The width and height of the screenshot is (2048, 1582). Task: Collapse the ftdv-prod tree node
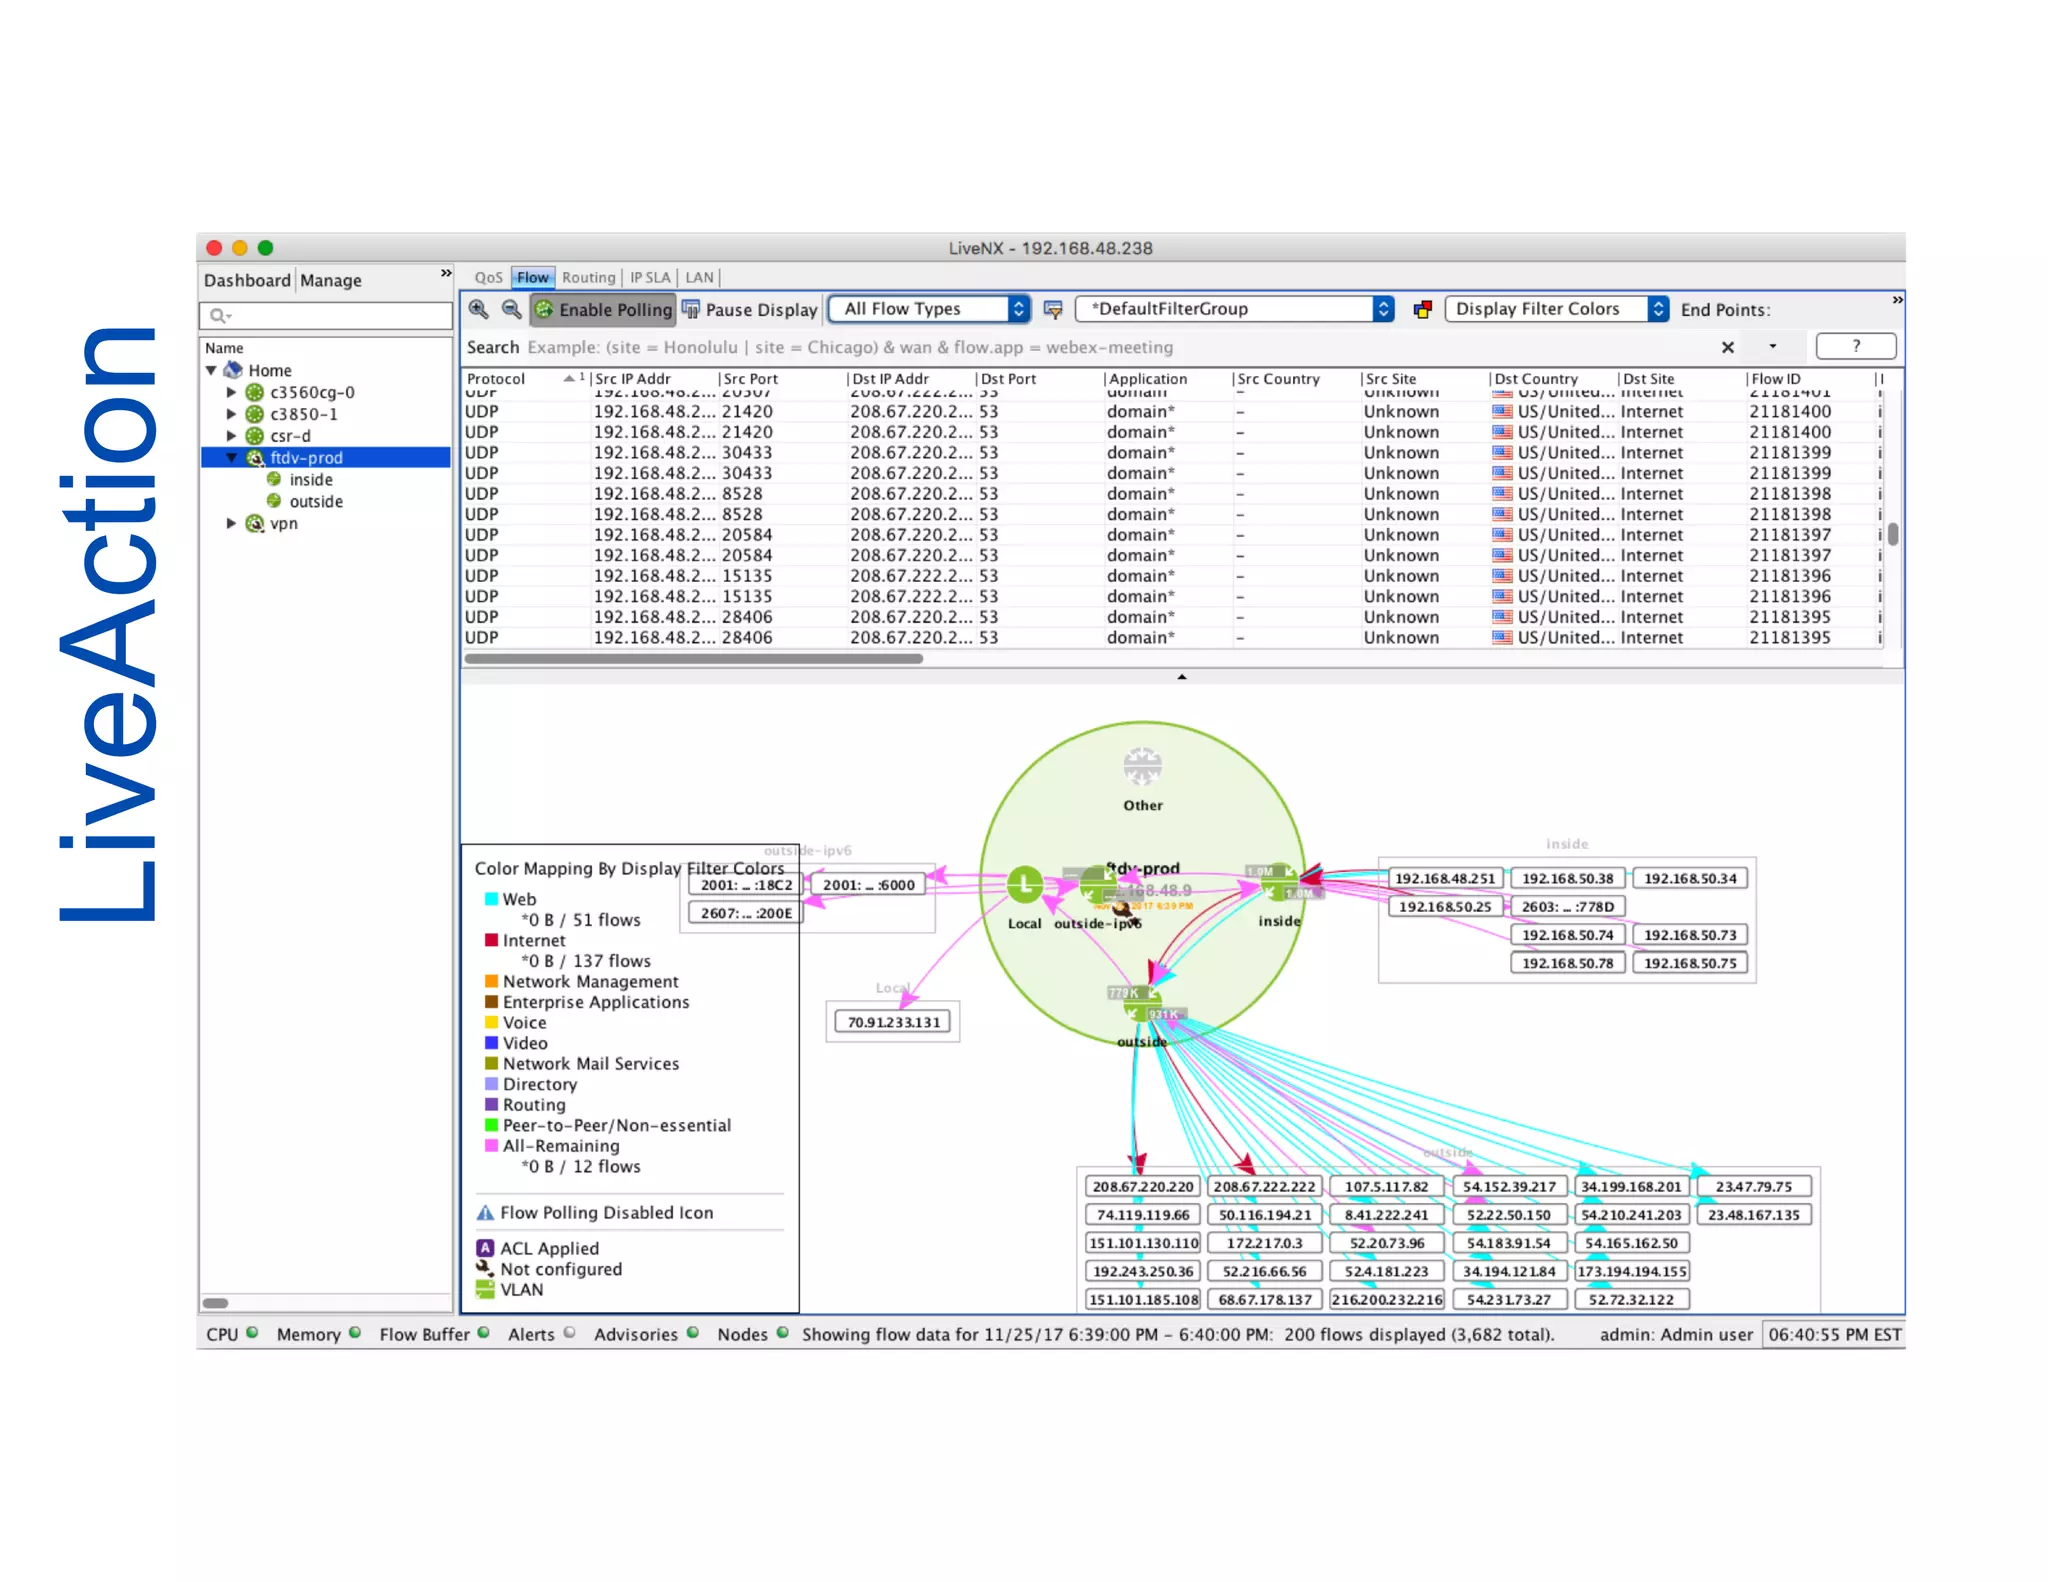231,458
